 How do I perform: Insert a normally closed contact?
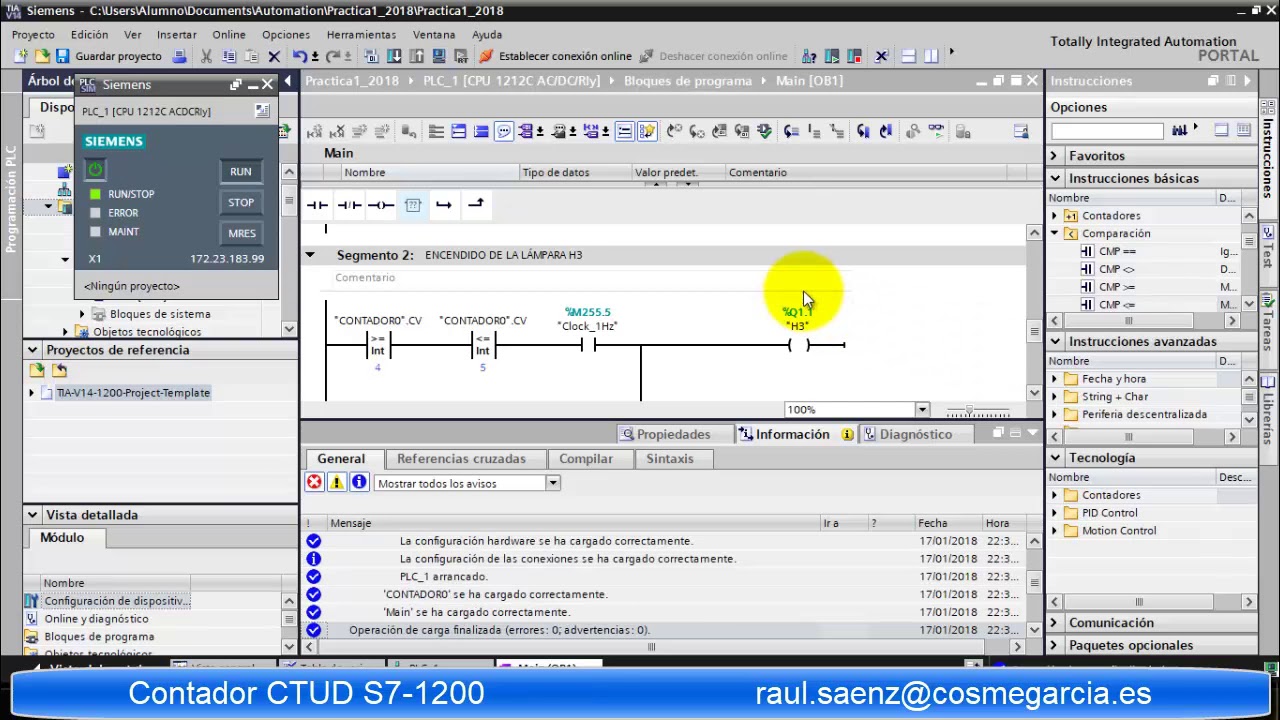pyautogui.click(x=349, y=204)
